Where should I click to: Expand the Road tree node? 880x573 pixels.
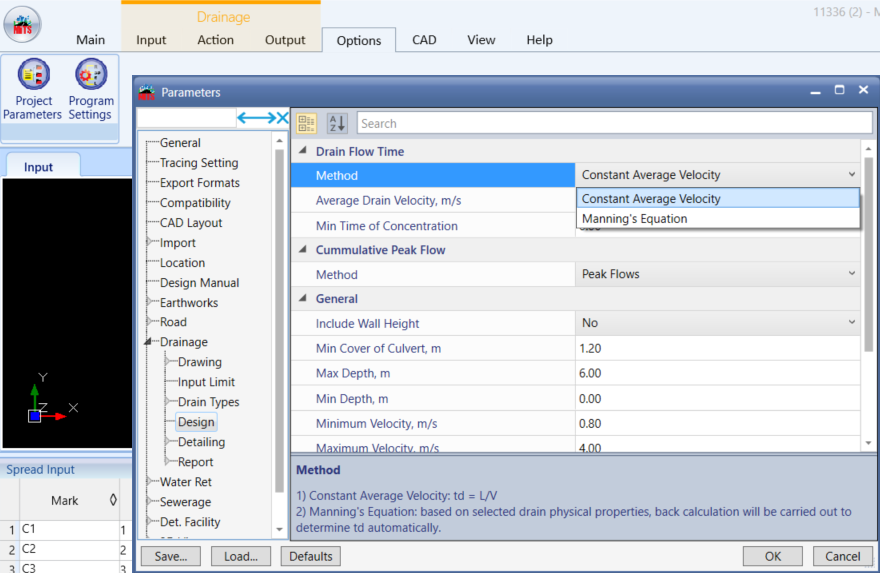tap(149, 322)
